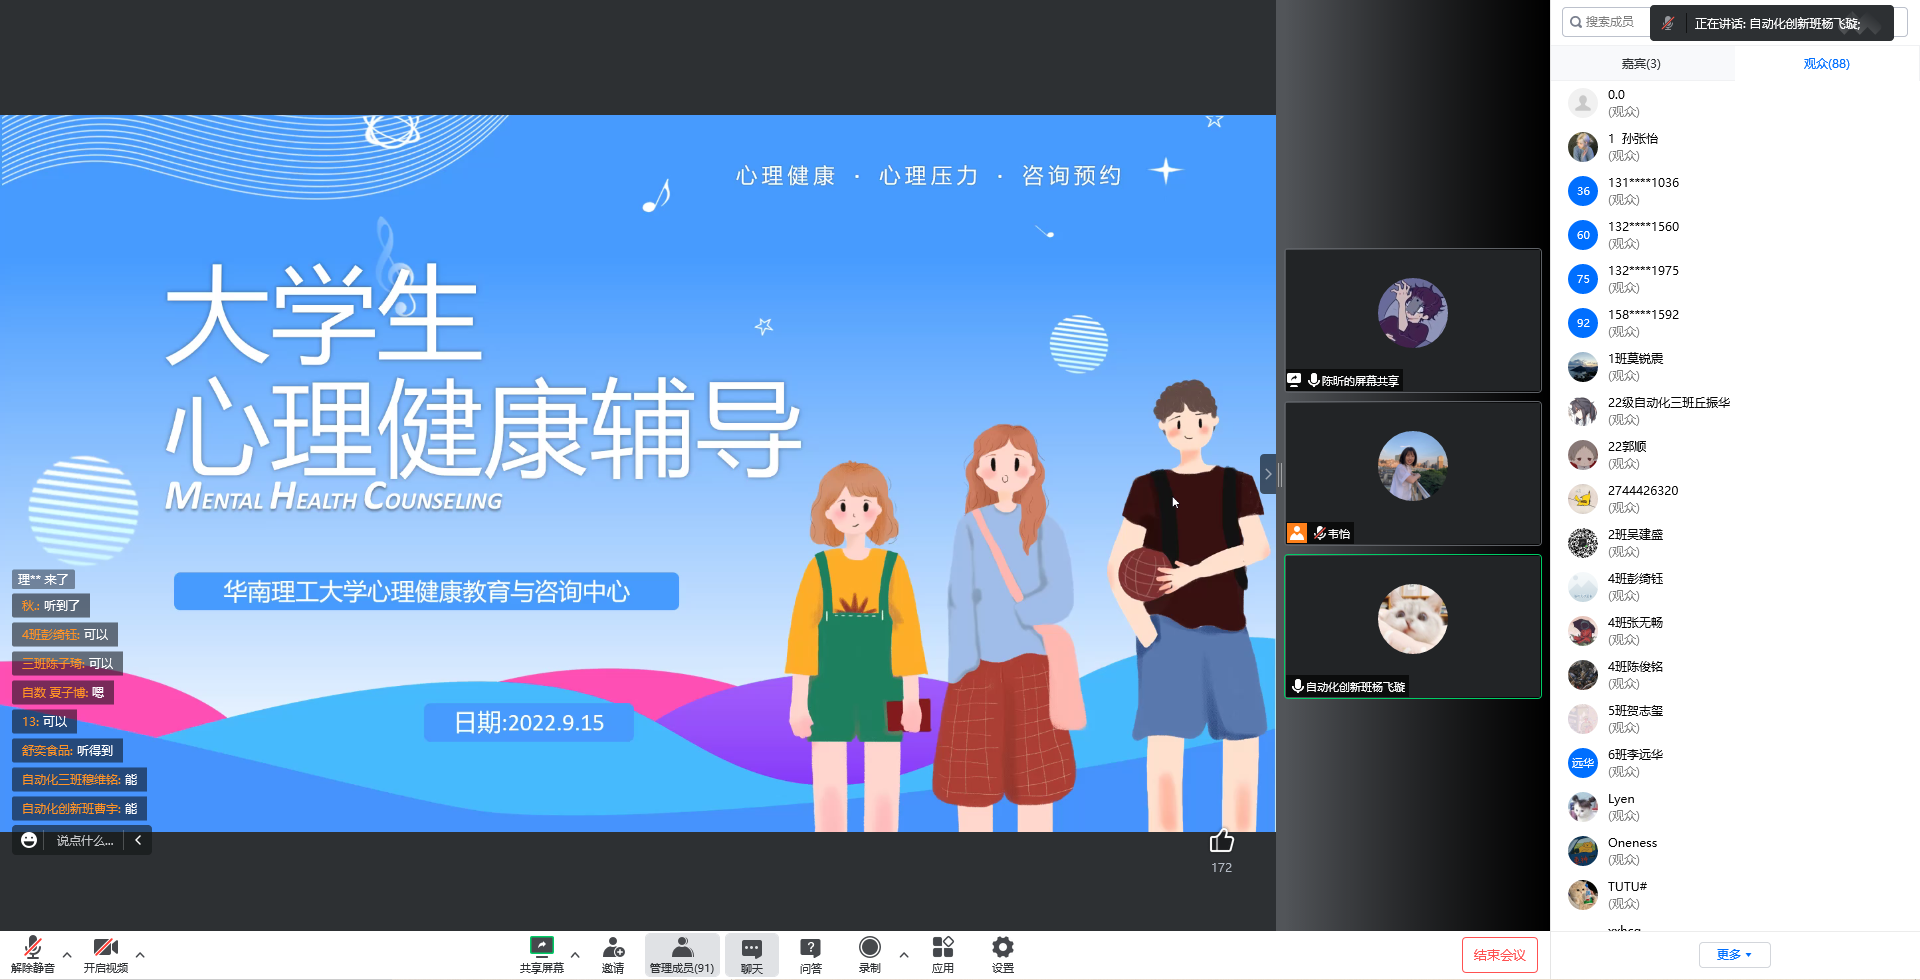The width and height of the screenshot is (1920, 980).
Task: Expand audio options arrow beside 解除静音
Action: click(x=67, y=955)
